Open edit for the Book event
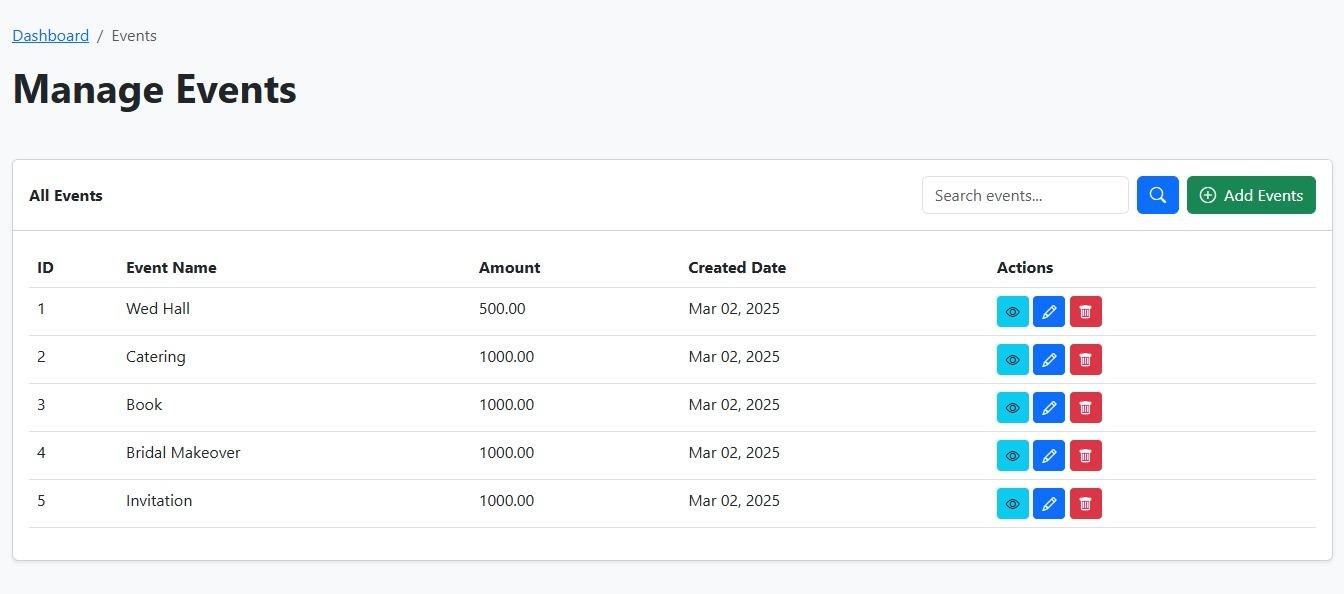Screen dimensions: 1344x594 coord(1048,408)
